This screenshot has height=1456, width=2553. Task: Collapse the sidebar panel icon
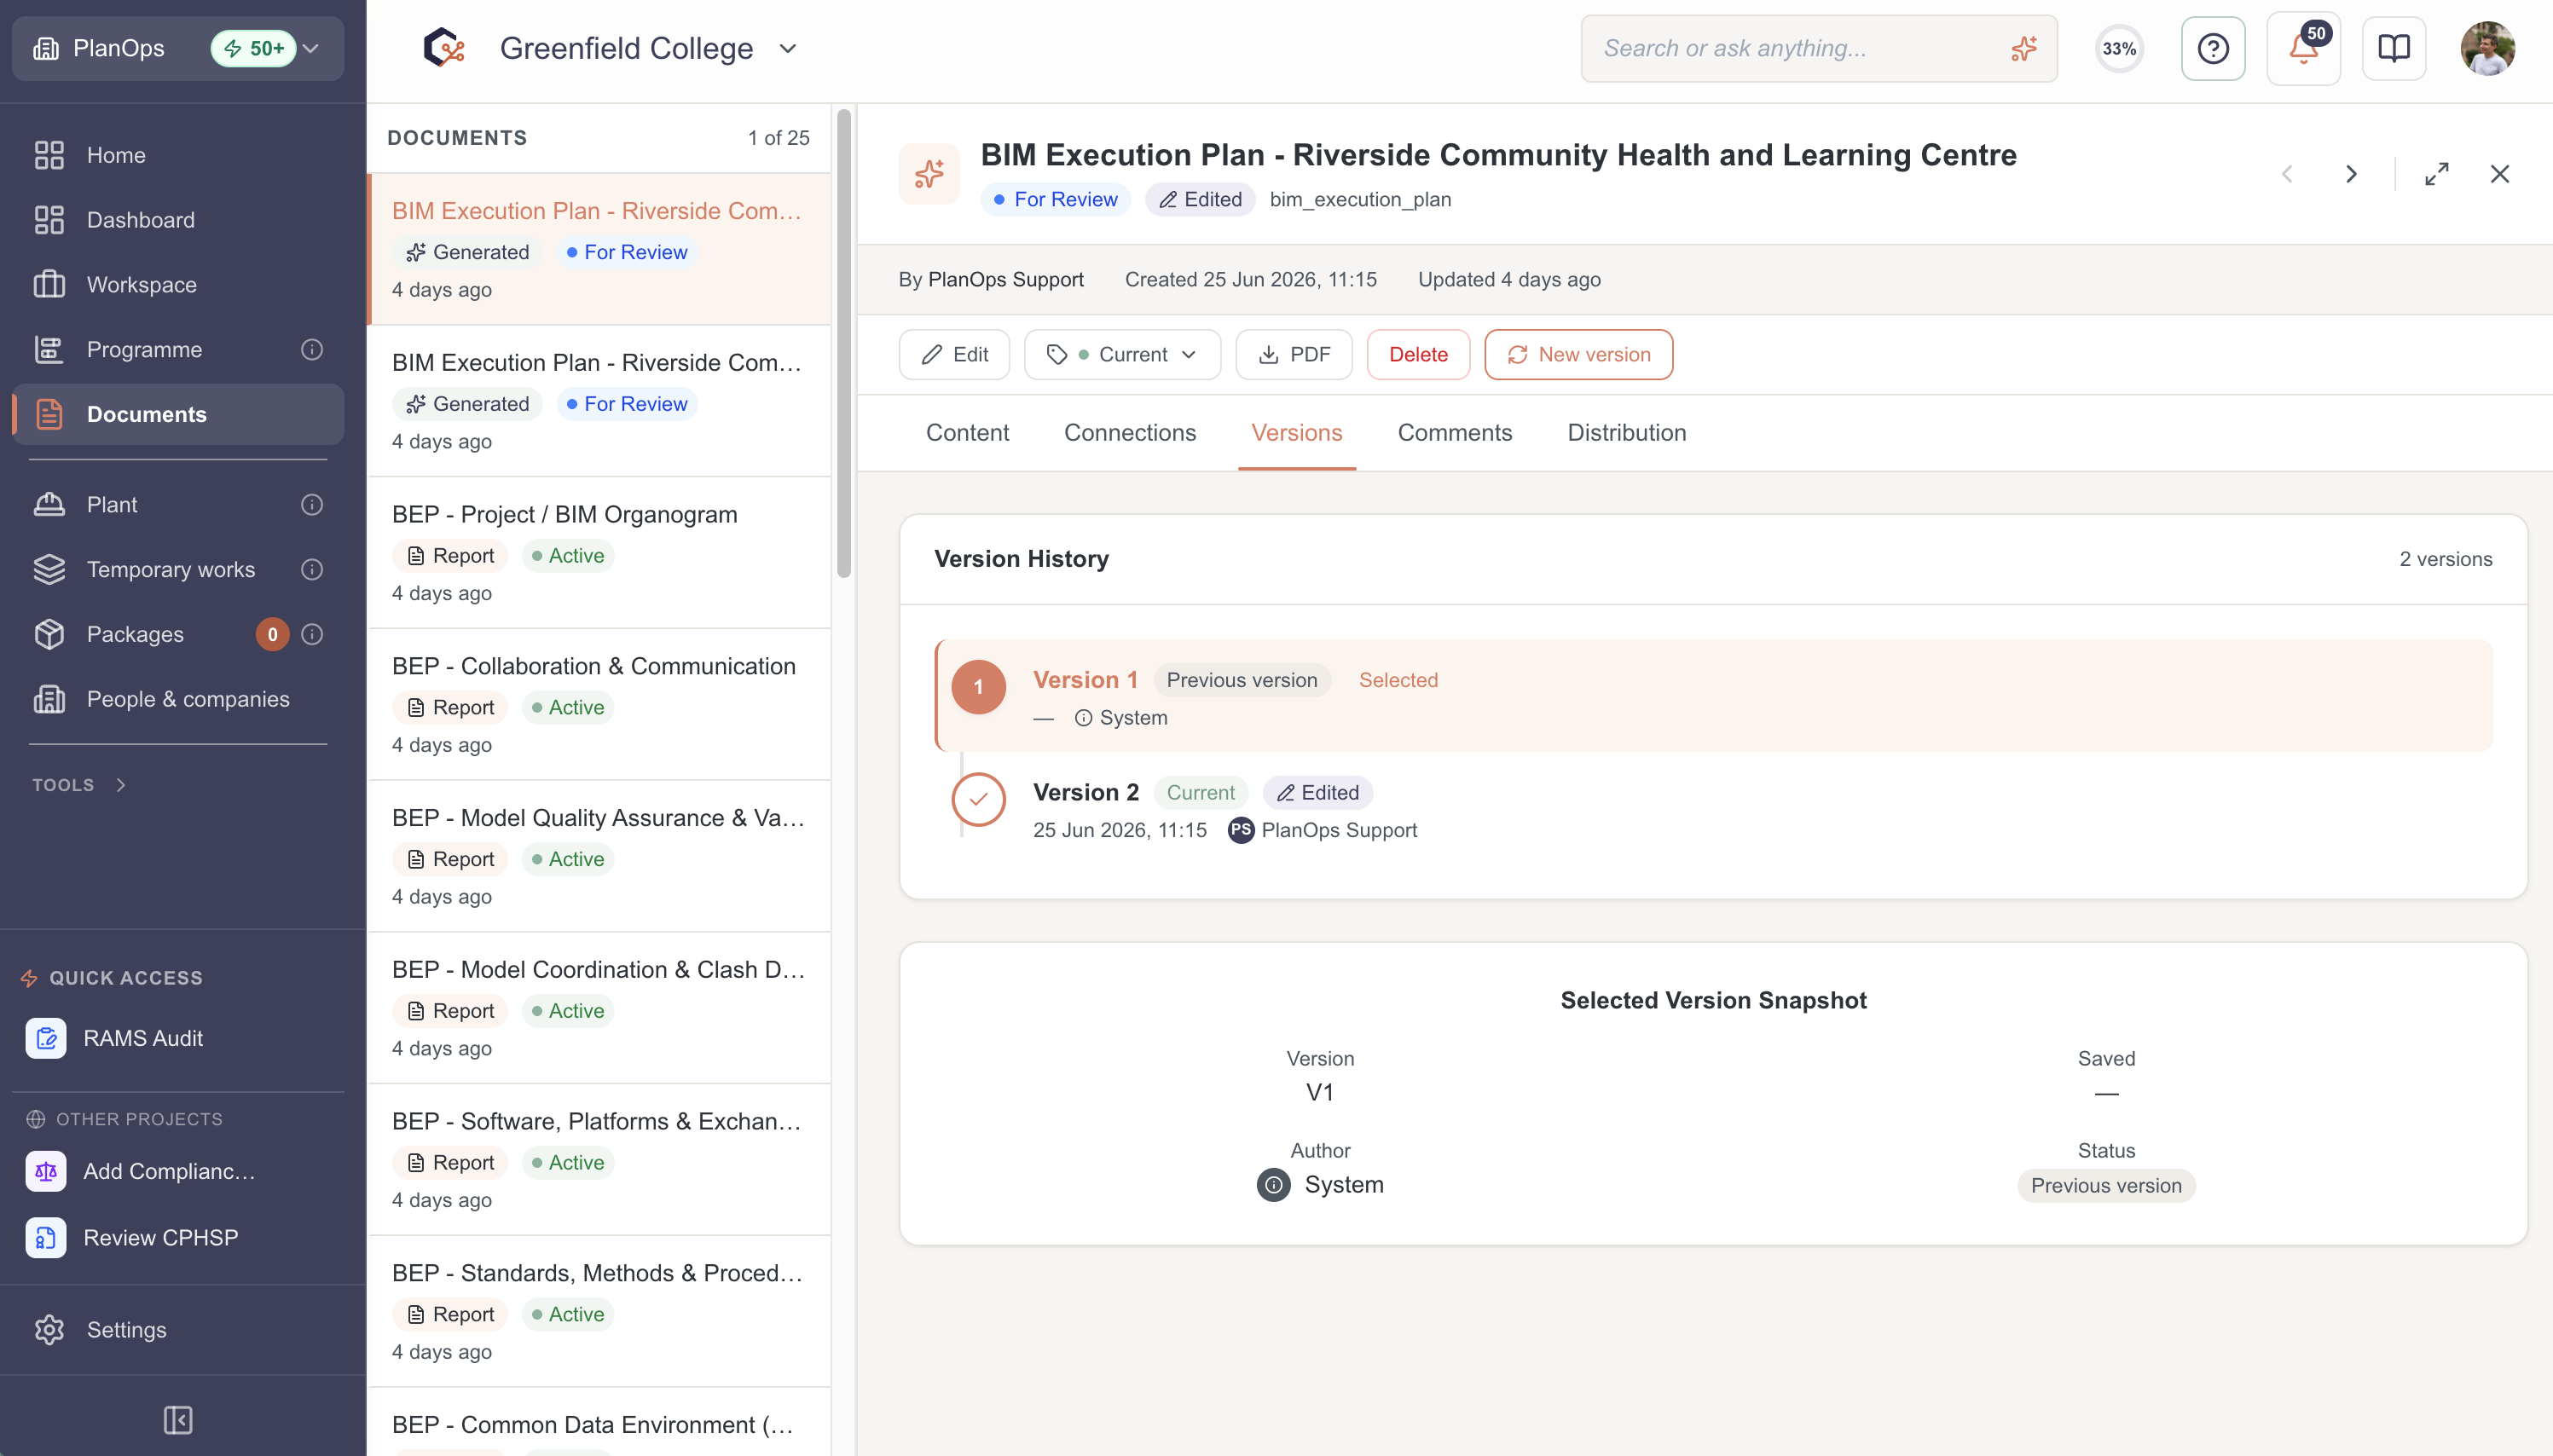[x=178, y=1419]
